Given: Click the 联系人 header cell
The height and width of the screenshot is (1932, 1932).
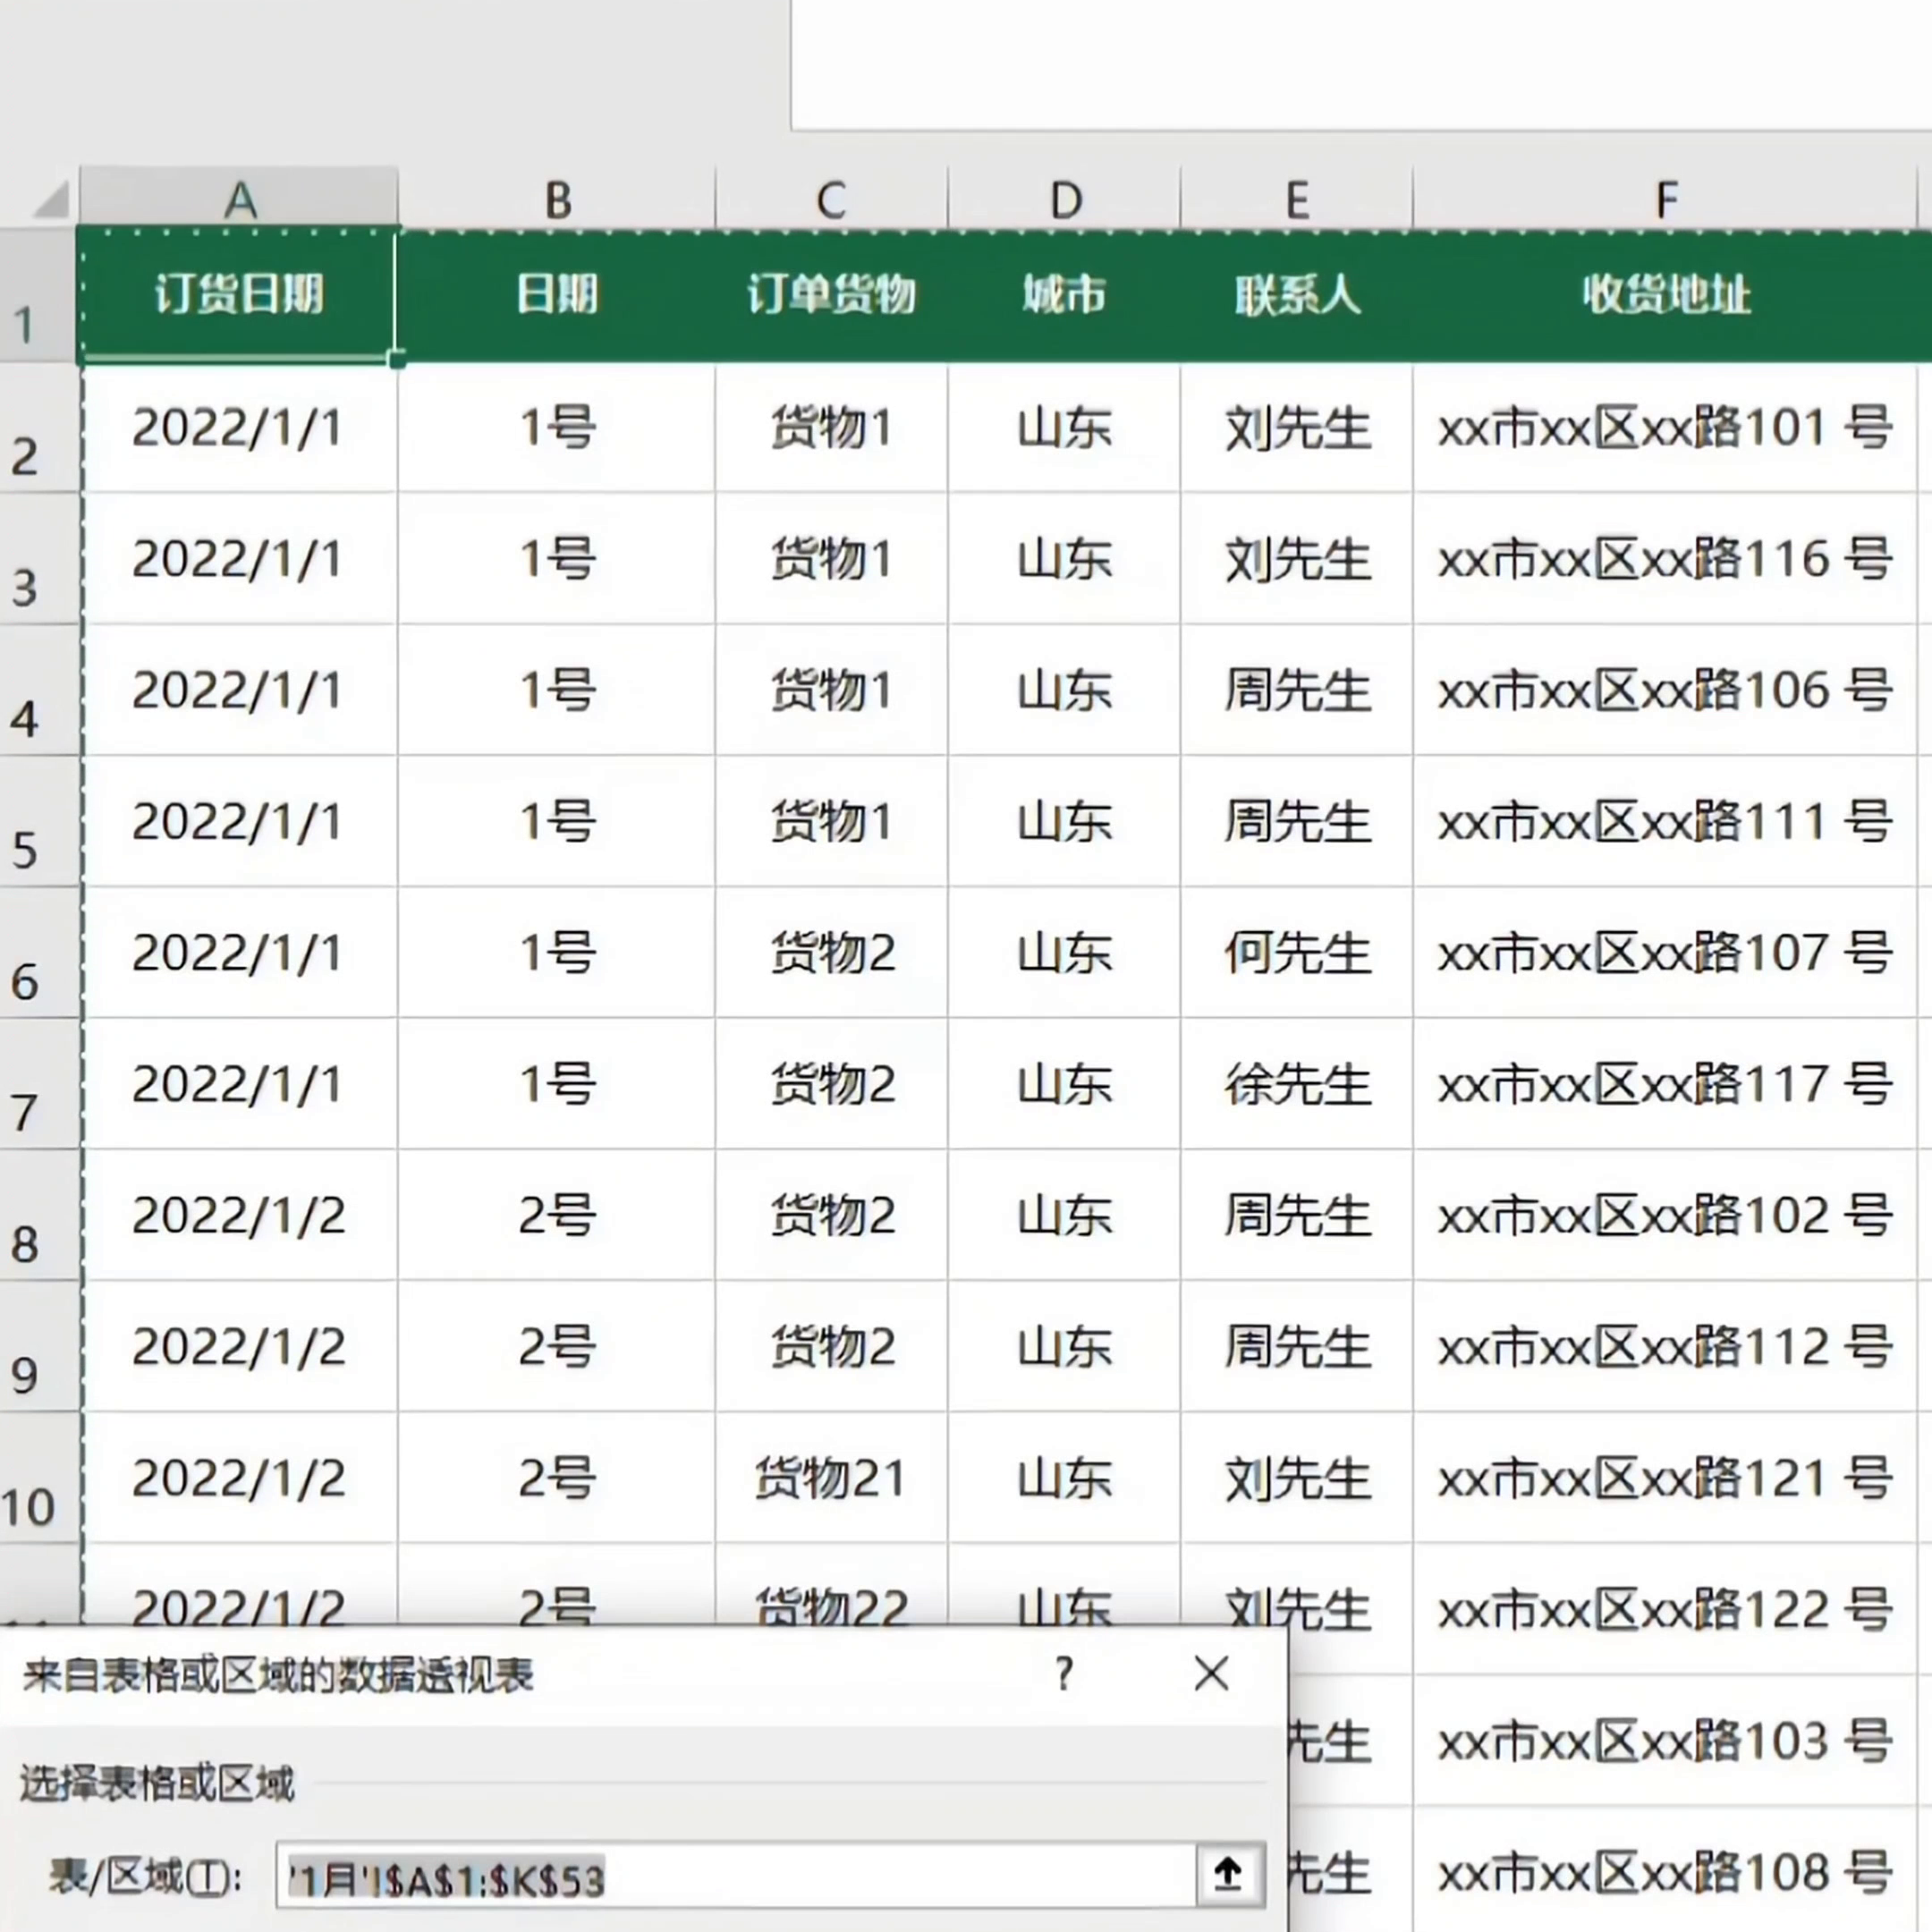Looking at the screenshot, I should coord(1297,294).
